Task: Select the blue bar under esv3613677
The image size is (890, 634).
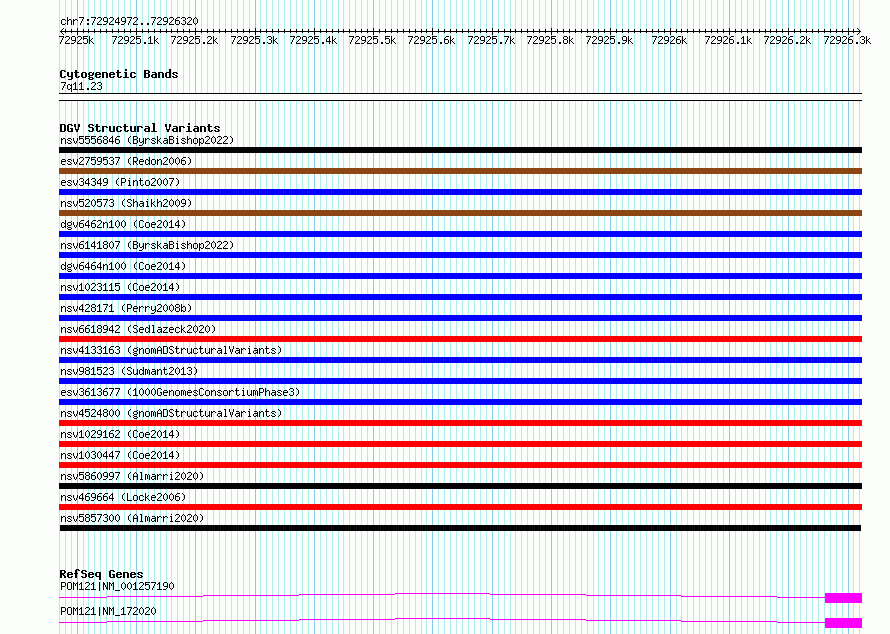Action: point(460,402)
